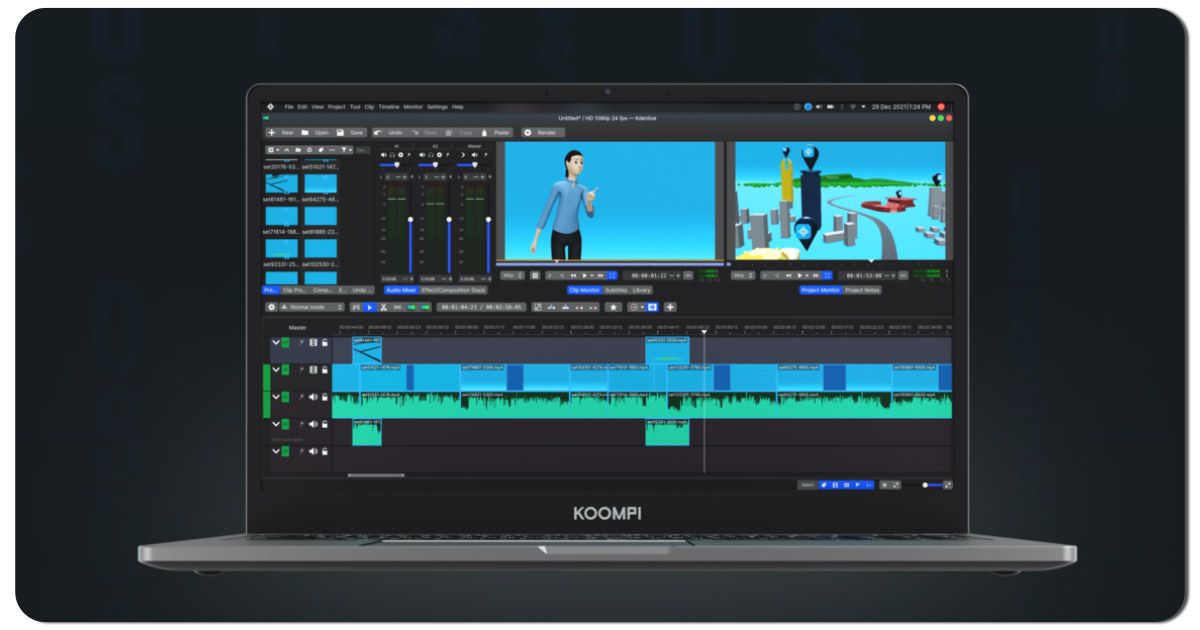Open the Normal mode edit dropdown
Image resolution: width=1200 pixels, height=630 pixels.
click(311, 307)
